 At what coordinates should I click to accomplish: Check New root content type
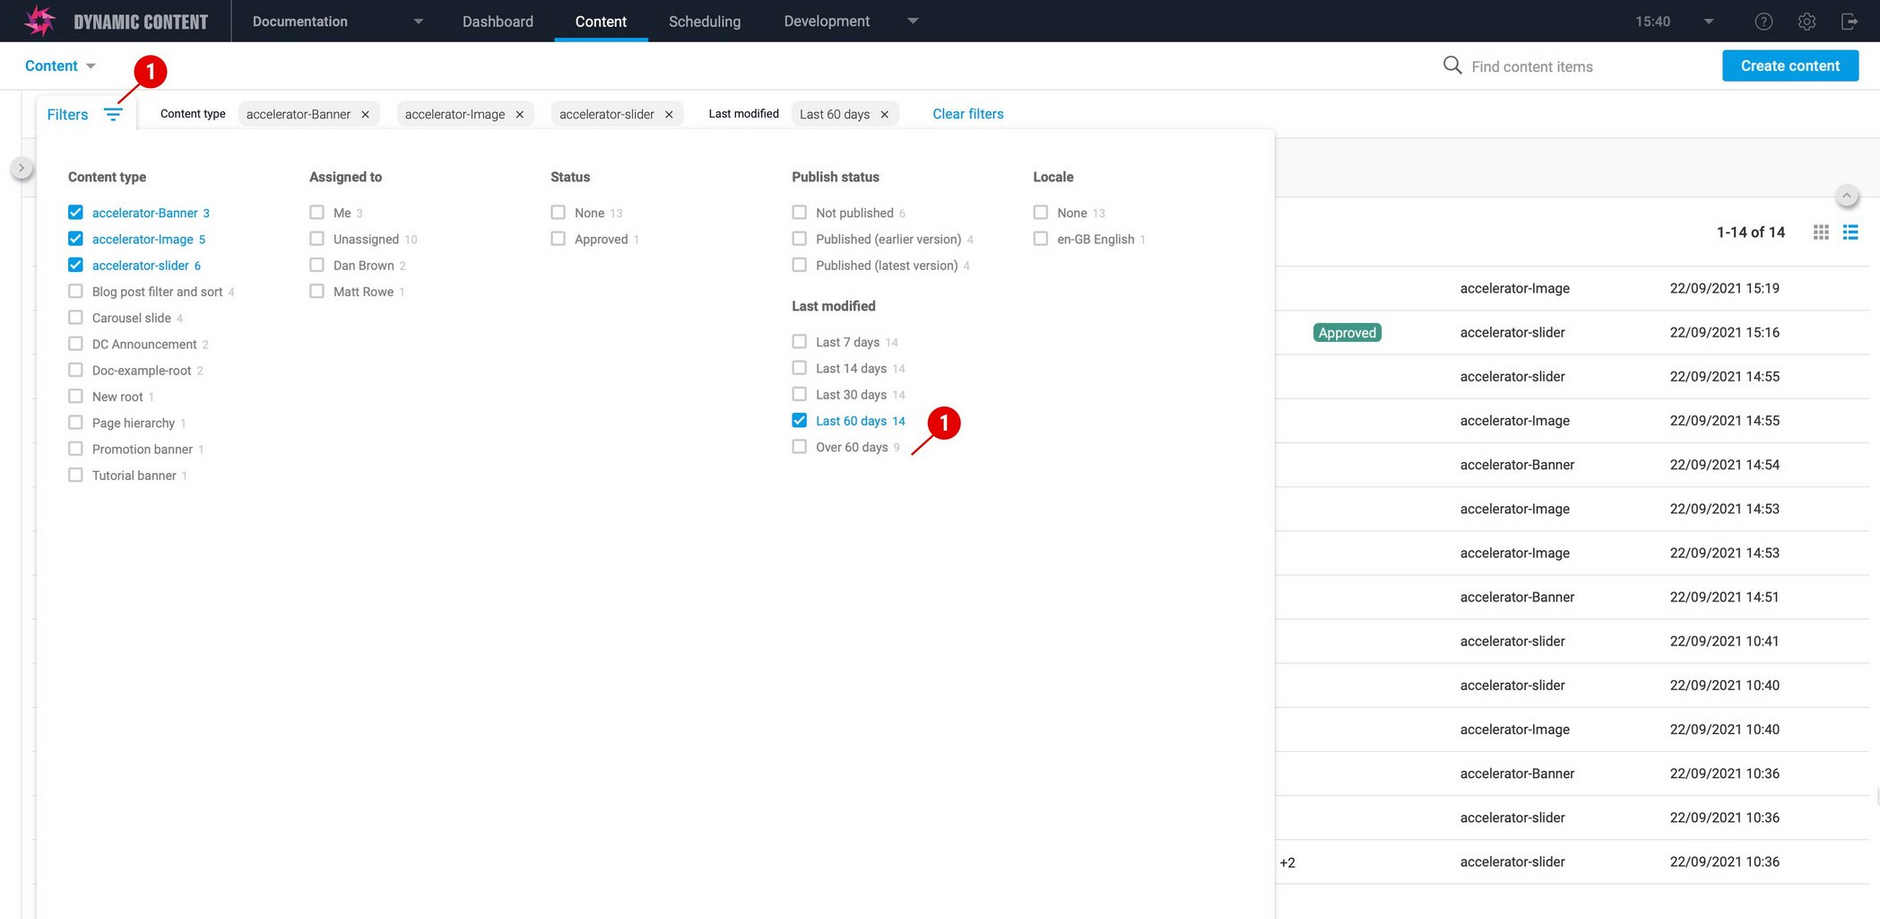75,396
